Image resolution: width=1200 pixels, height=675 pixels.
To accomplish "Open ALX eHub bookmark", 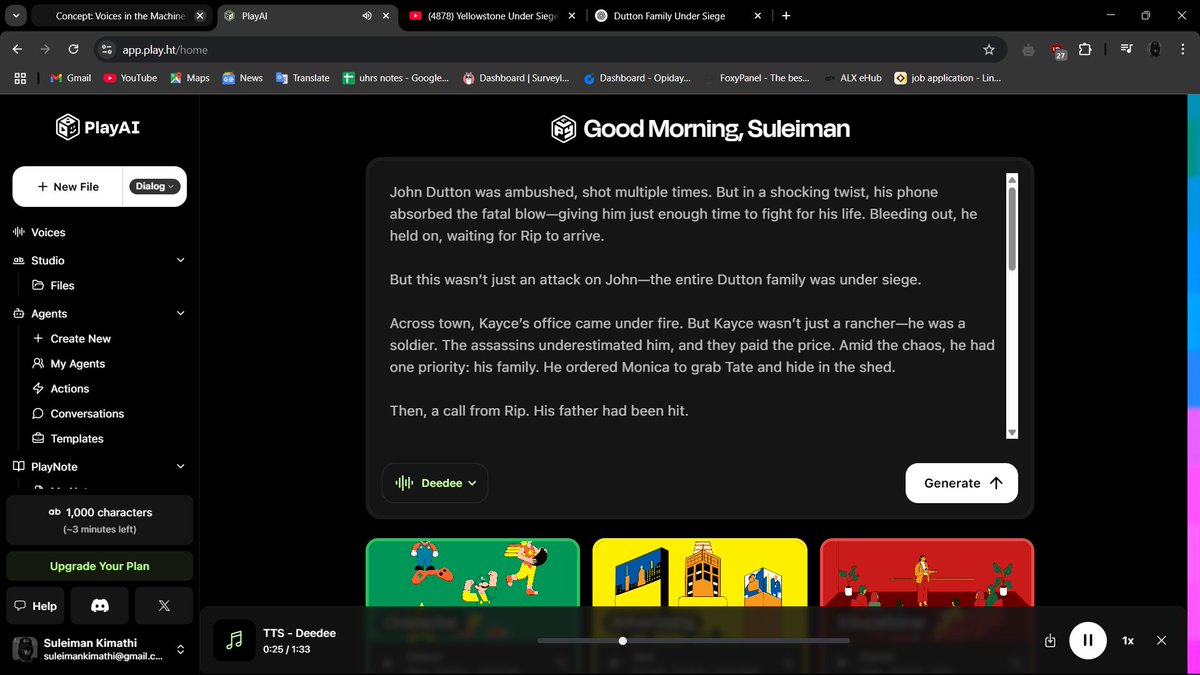I will click(853, 78).
